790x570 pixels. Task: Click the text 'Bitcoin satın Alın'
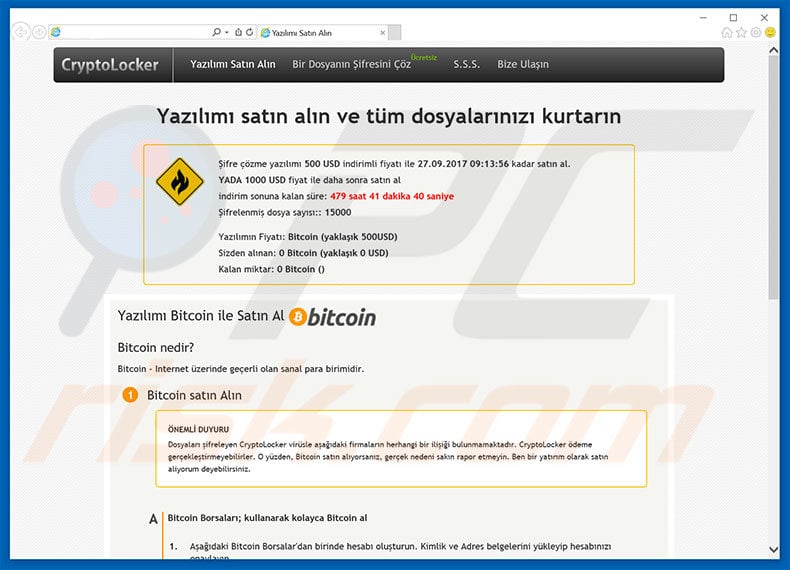[x=194, y=395]
